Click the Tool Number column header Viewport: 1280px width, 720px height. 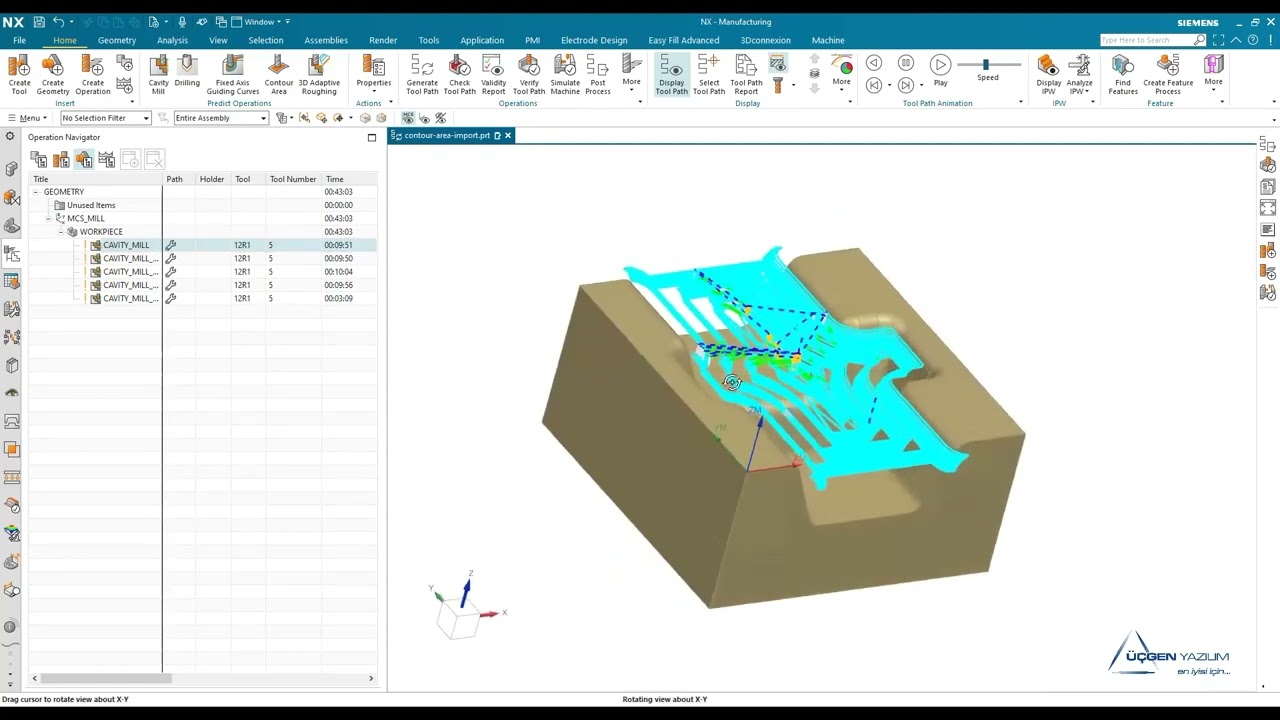point(293,179)
